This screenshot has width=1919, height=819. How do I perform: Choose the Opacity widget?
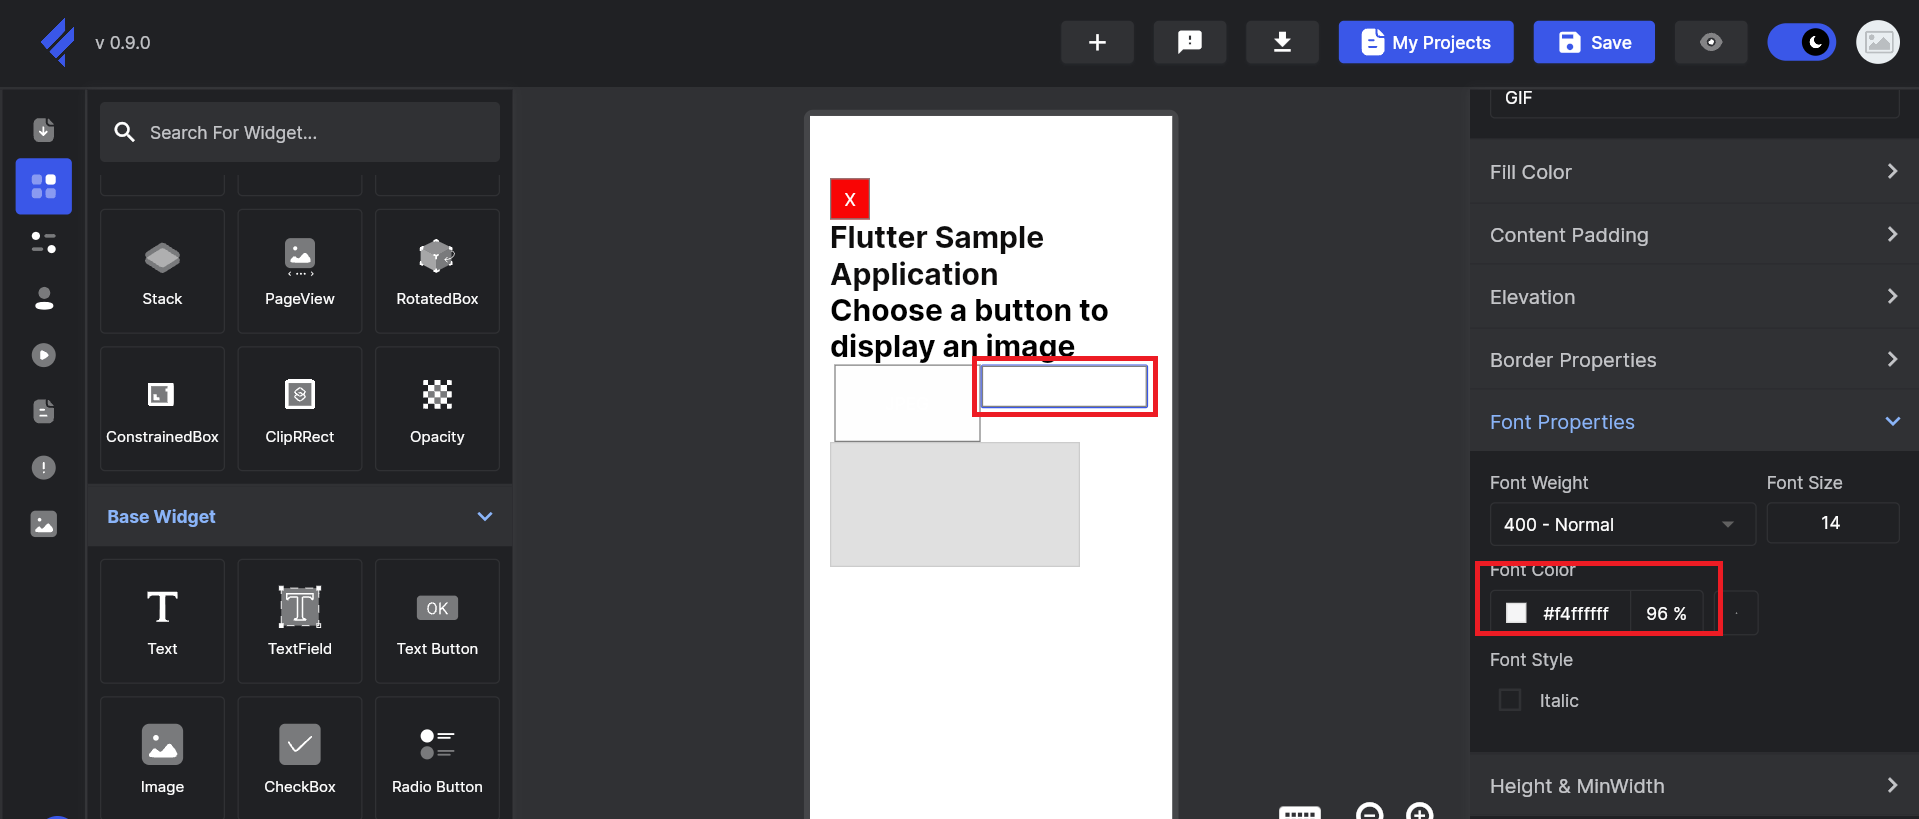tap(437, 397)
